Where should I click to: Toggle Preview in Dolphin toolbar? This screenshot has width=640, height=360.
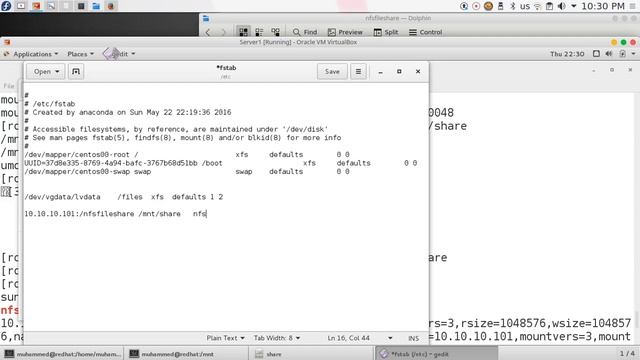point(345,32)
